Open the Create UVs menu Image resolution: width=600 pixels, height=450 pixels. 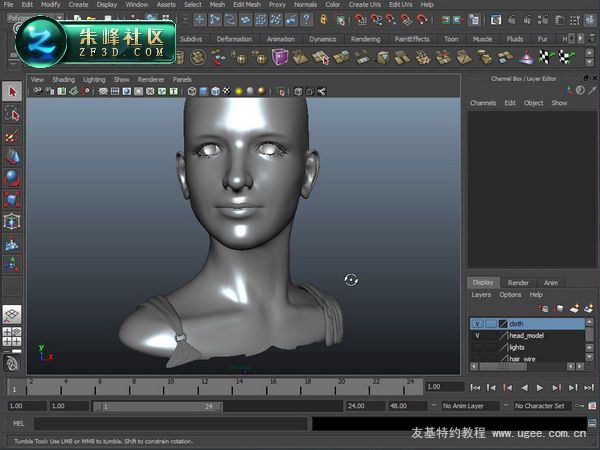pos(364,5)
